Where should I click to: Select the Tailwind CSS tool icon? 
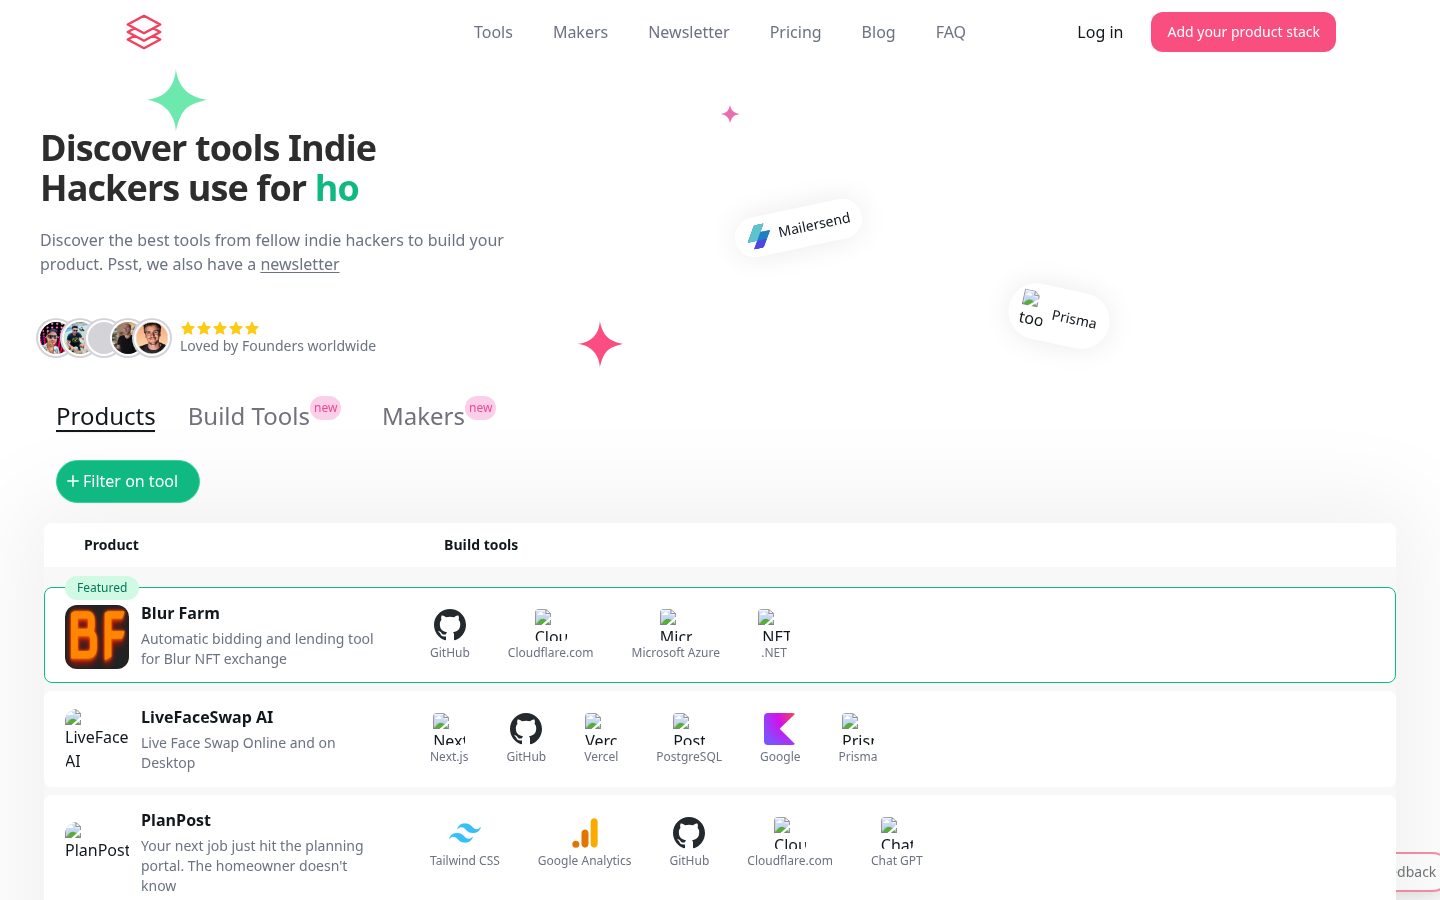[465, 833]
